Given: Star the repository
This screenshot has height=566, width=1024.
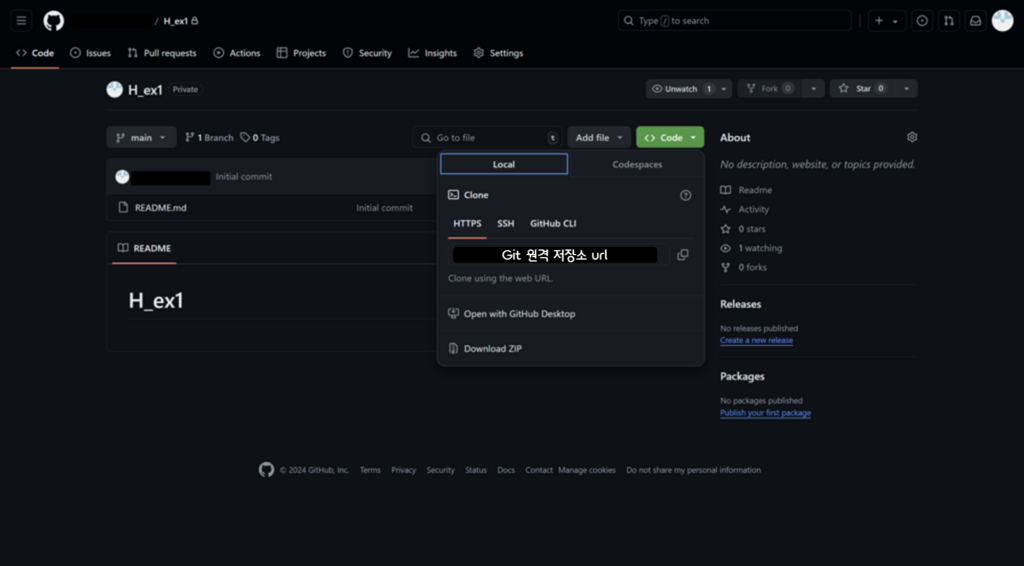Looking at the screenshot, I should pyautogui.click(x=862, y=89).
